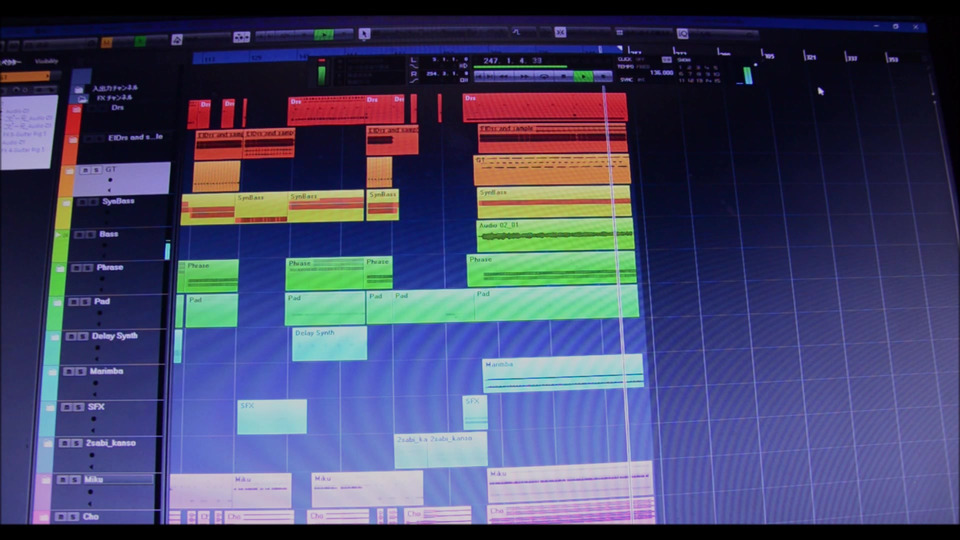Click the orange M mute-all icon in toolbar
Image resolution: width=960 pixels, height=540 pixels.
(x=107, y=42)
